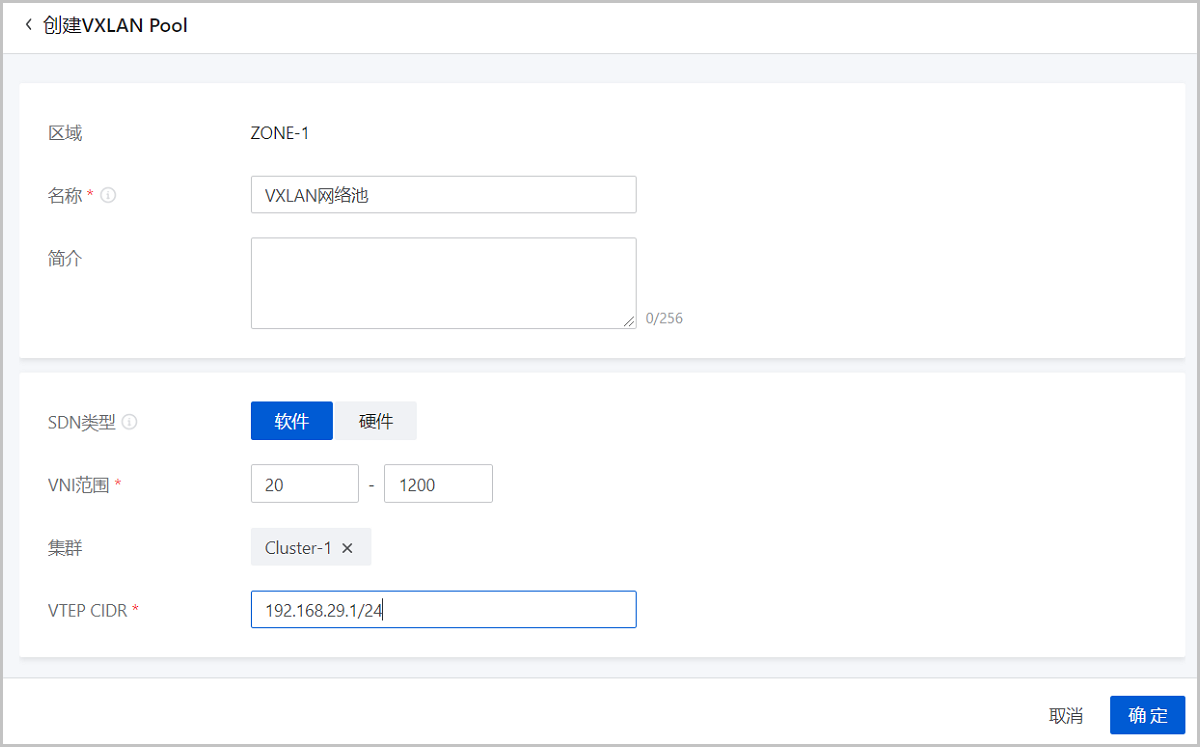
Task: Click the back arrow beside 创建VXLAN Pool
Action: (28, 25)
